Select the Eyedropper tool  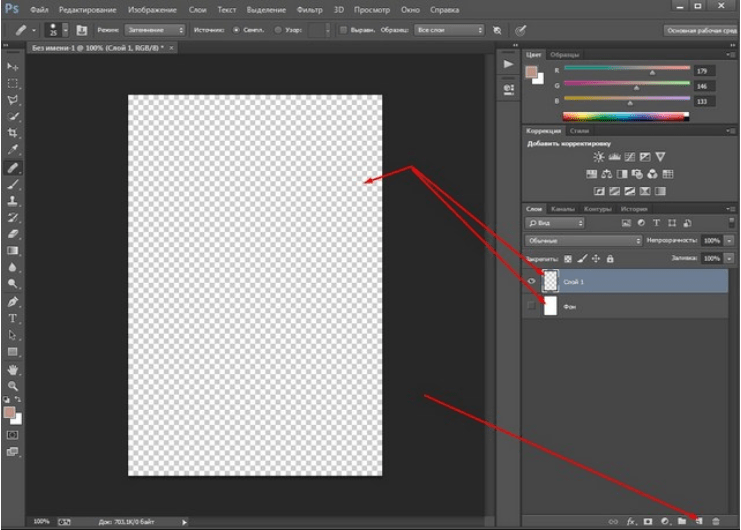(x=13, y=150)
